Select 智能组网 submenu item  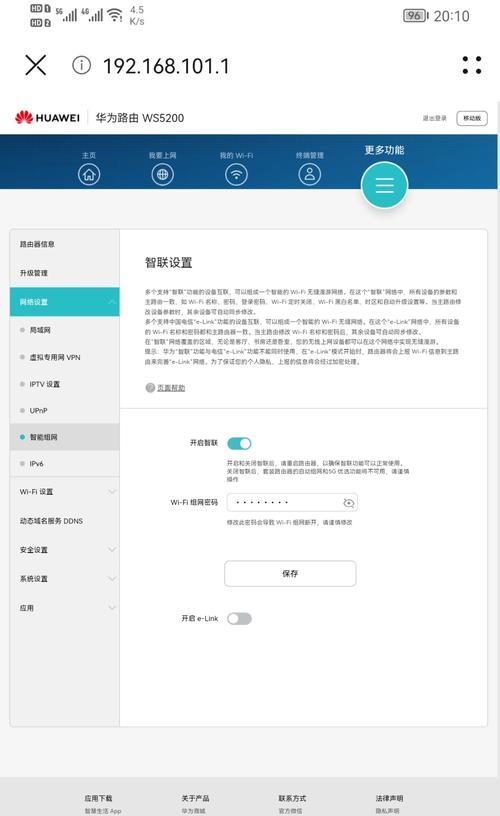(65, 437)
